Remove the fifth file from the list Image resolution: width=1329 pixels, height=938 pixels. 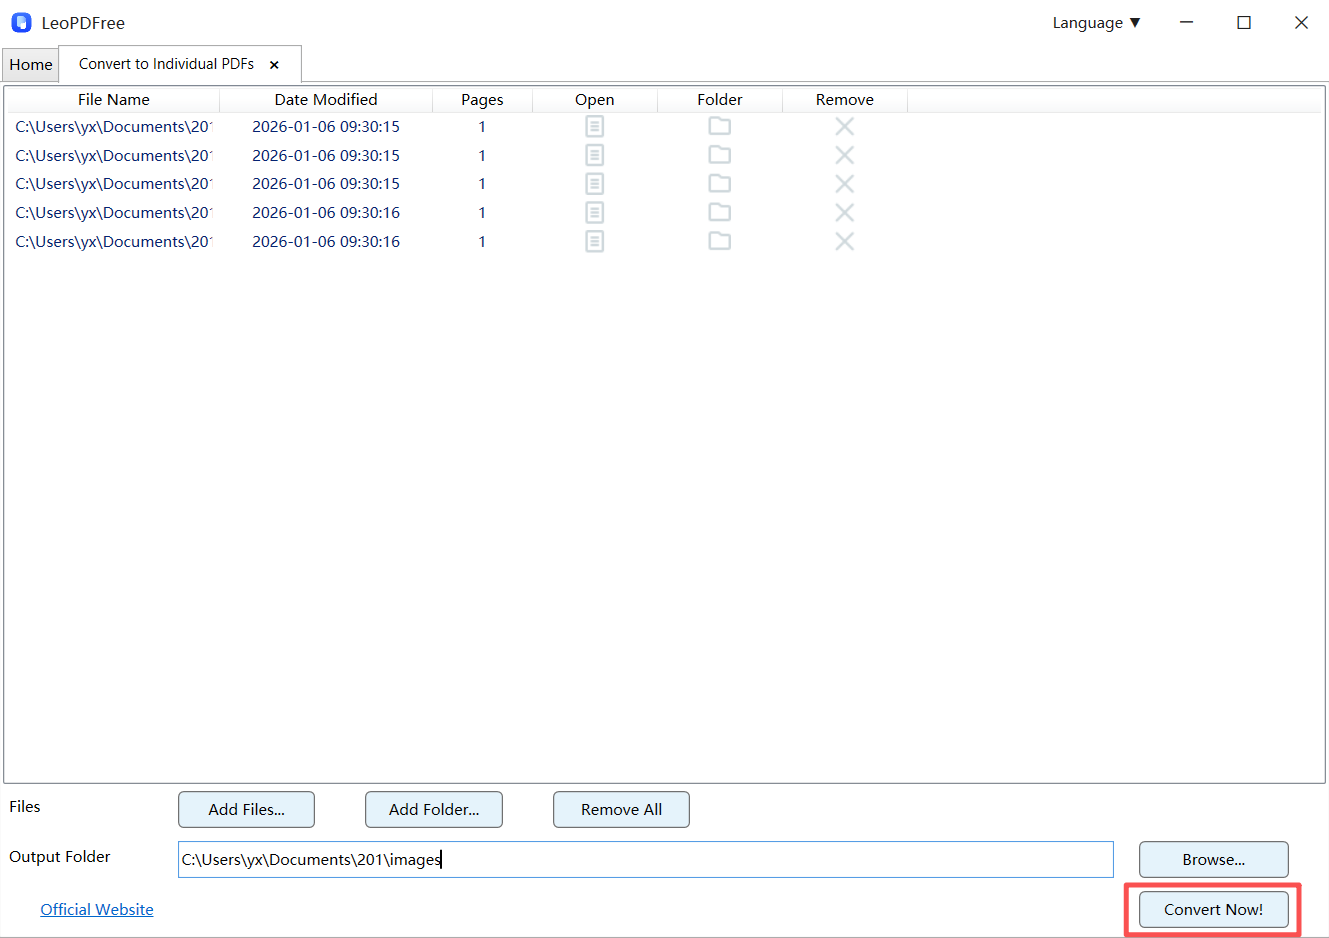coord(844,241)
